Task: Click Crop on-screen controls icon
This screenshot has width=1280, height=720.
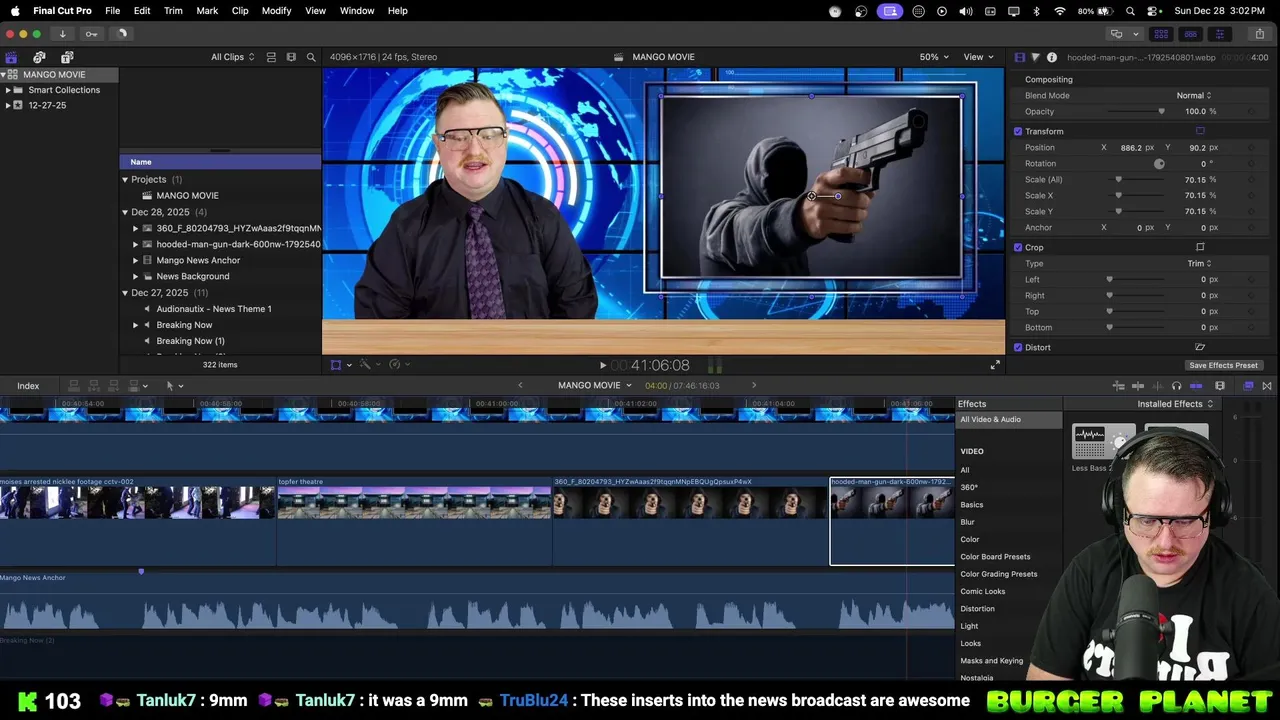Action: point(1200,247)
